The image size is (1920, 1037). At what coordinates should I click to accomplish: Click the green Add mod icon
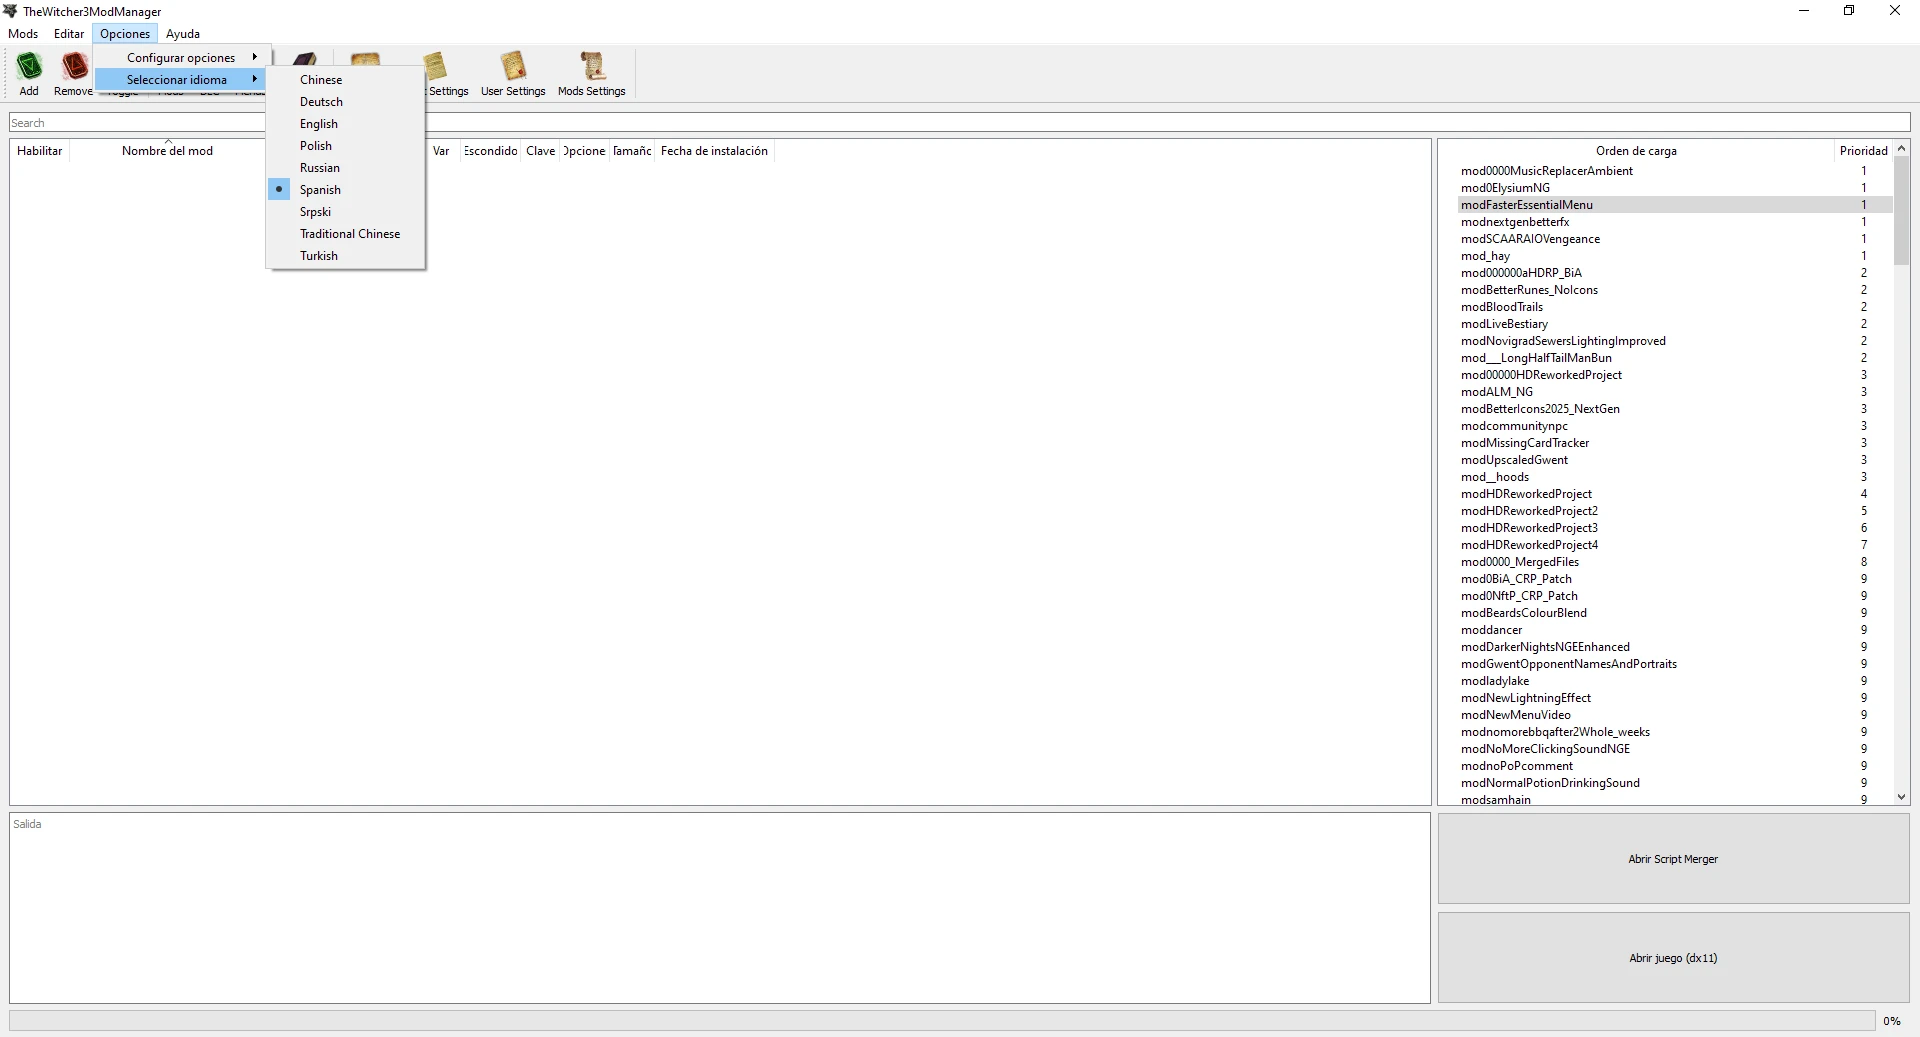[29, 67]
